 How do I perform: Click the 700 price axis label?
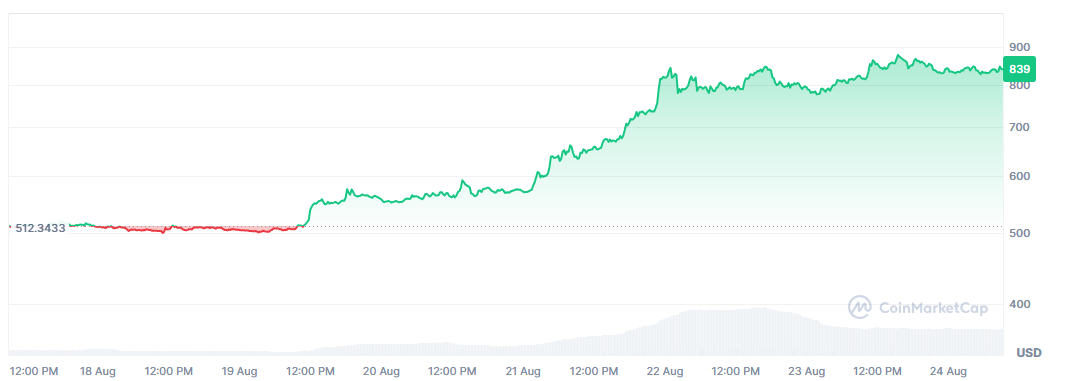1020,127
